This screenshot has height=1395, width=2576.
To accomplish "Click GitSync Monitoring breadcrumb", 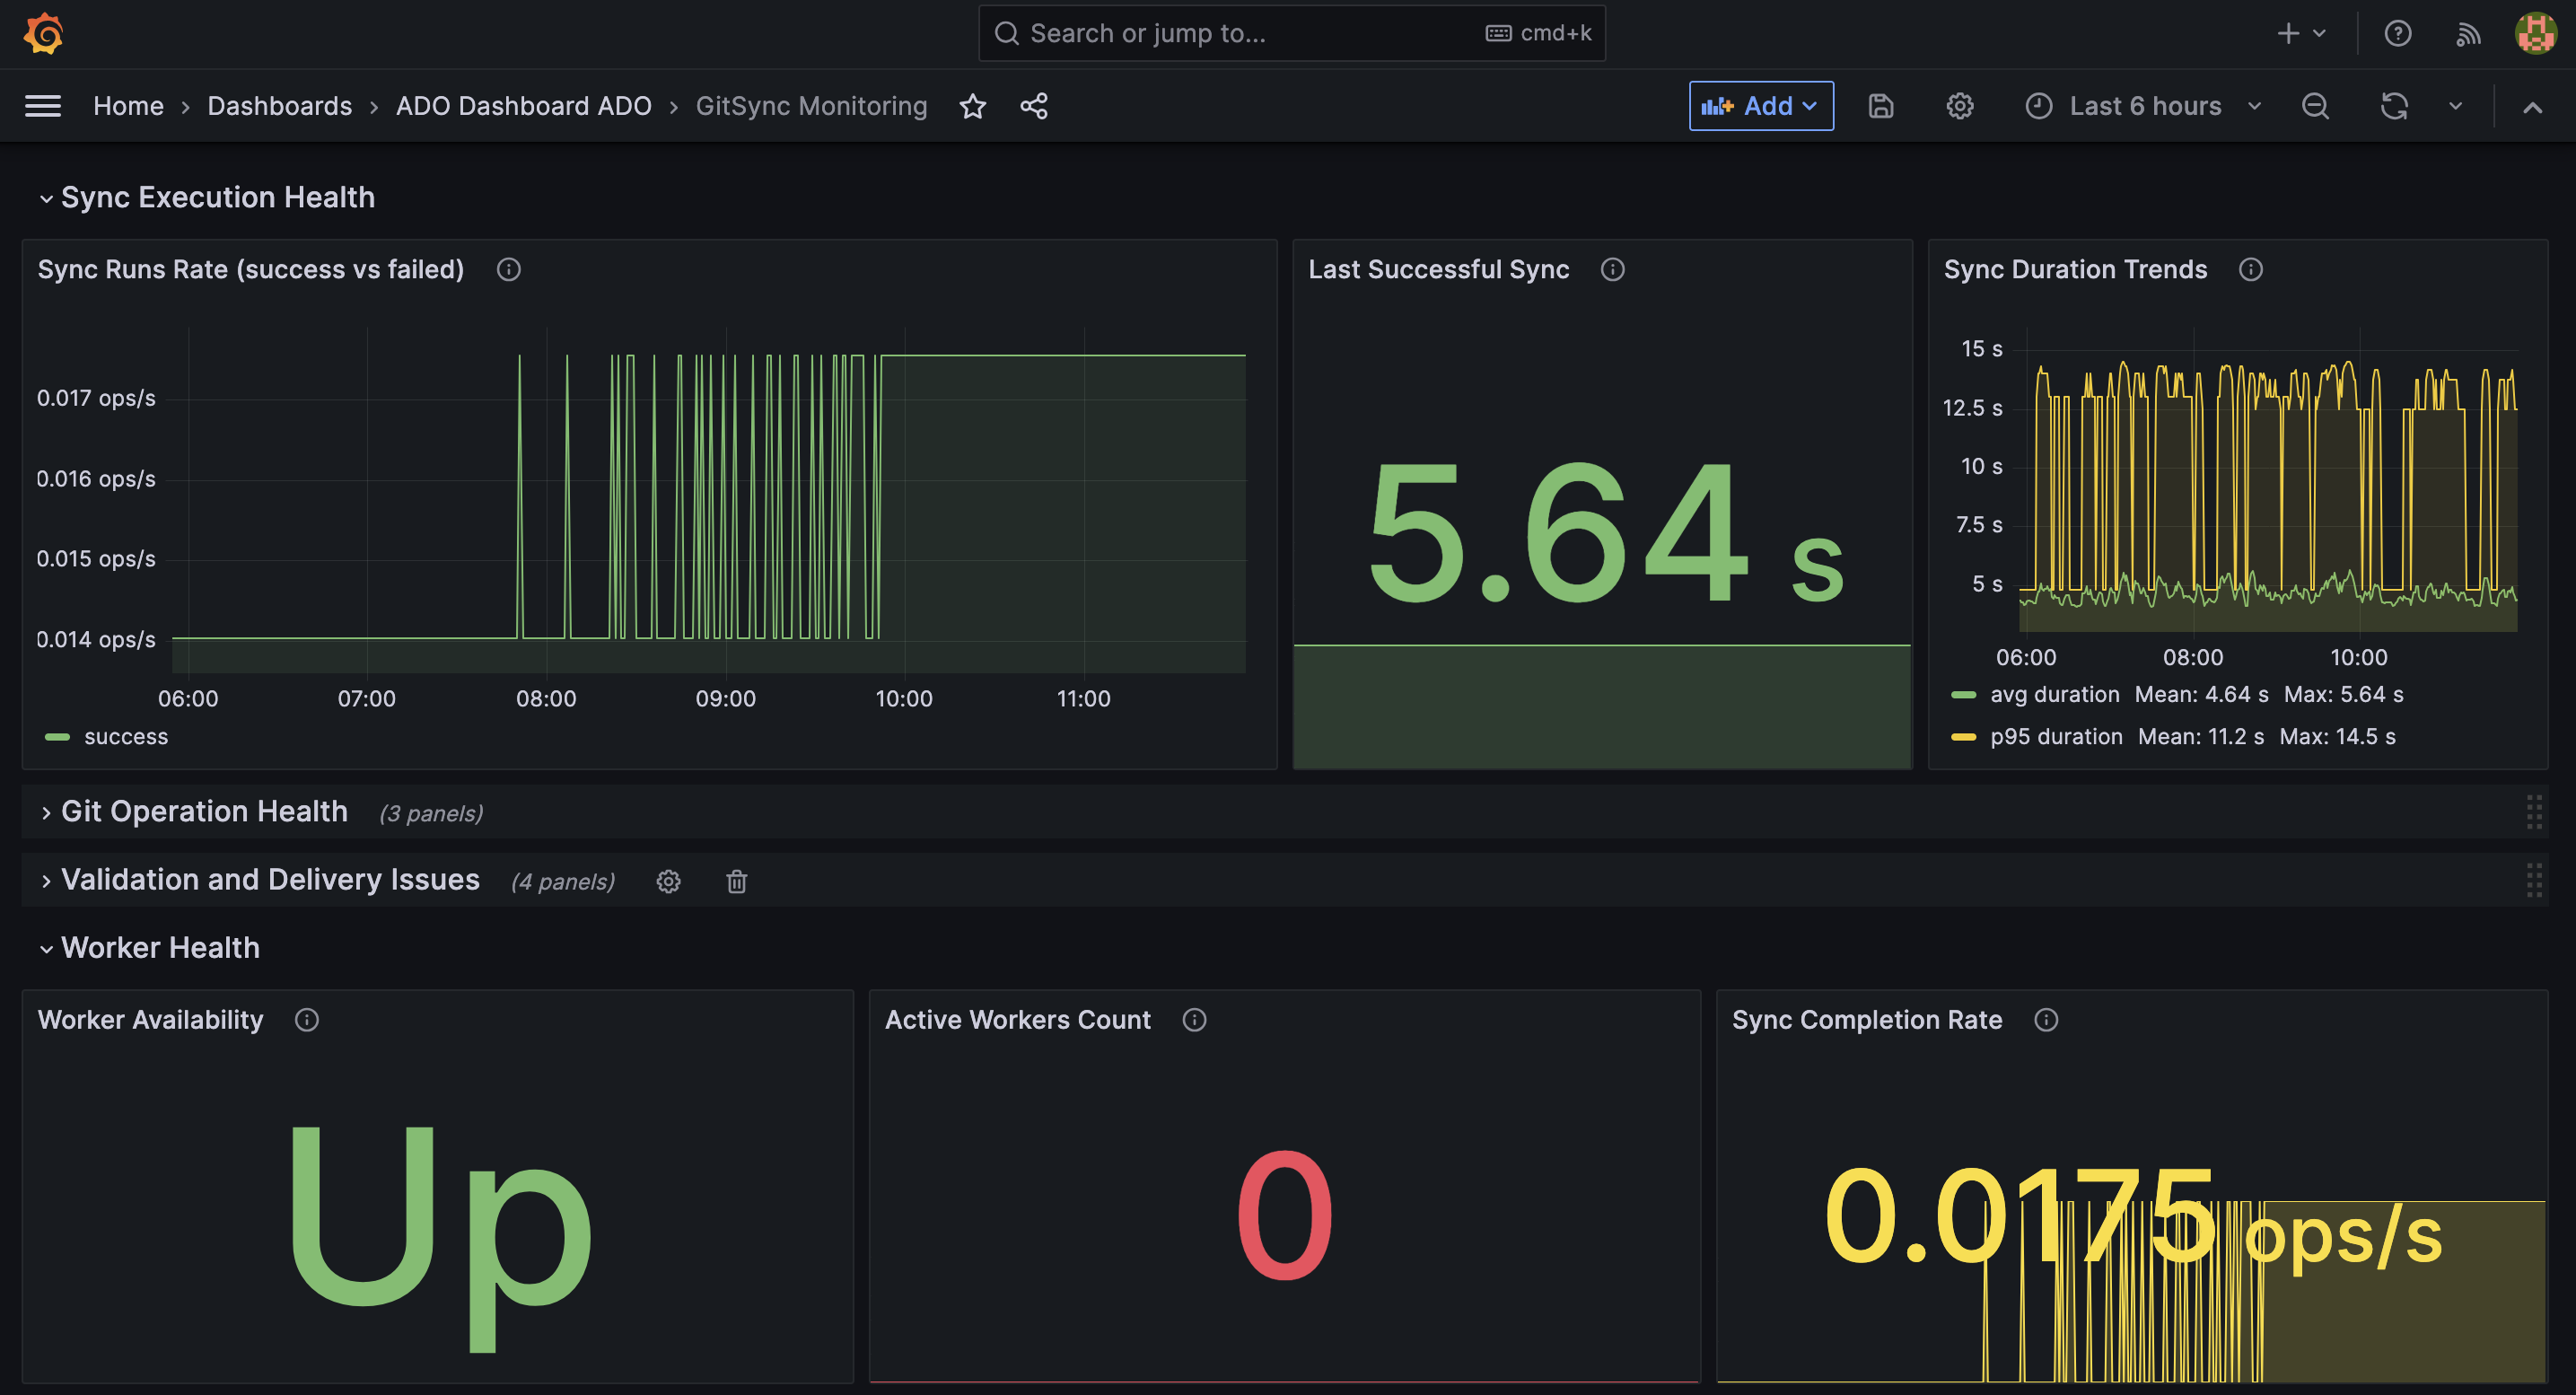I will click(x=812, y=106).
